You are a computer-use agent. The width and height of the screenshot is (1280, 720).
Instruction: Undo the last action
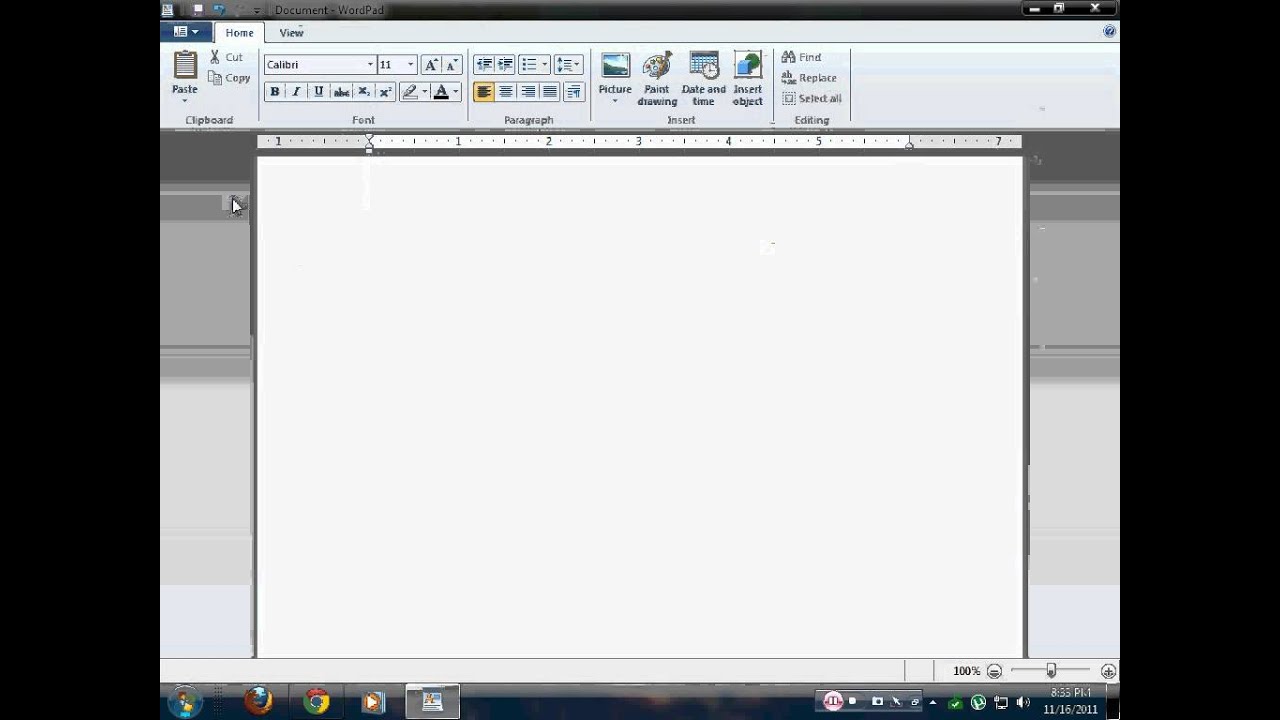pyautogui.click(x=219, y=10)
